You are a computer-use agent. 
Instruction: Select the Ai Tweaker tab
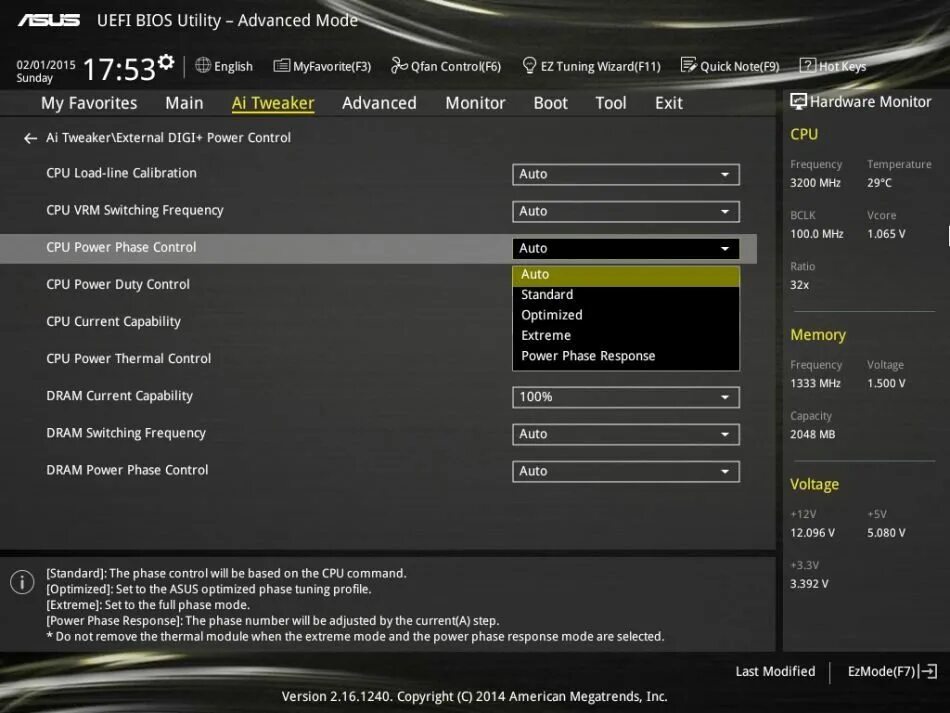point(273,103)
